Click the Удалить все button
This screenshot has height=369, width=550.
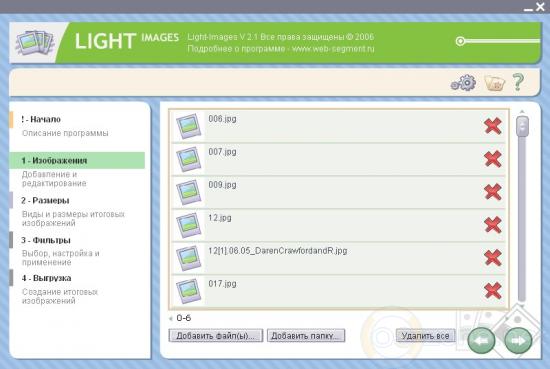(x=425, y=335)
